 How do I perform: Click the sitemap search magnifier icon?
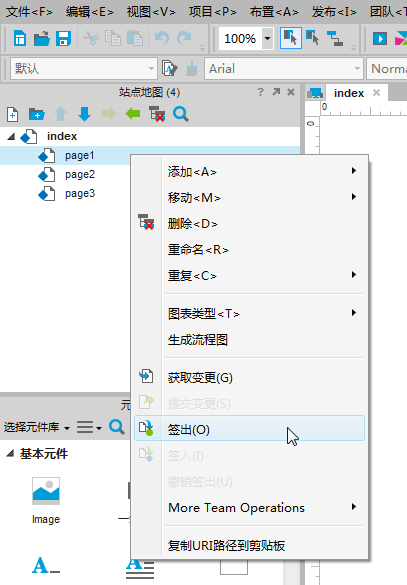(181, 114)
